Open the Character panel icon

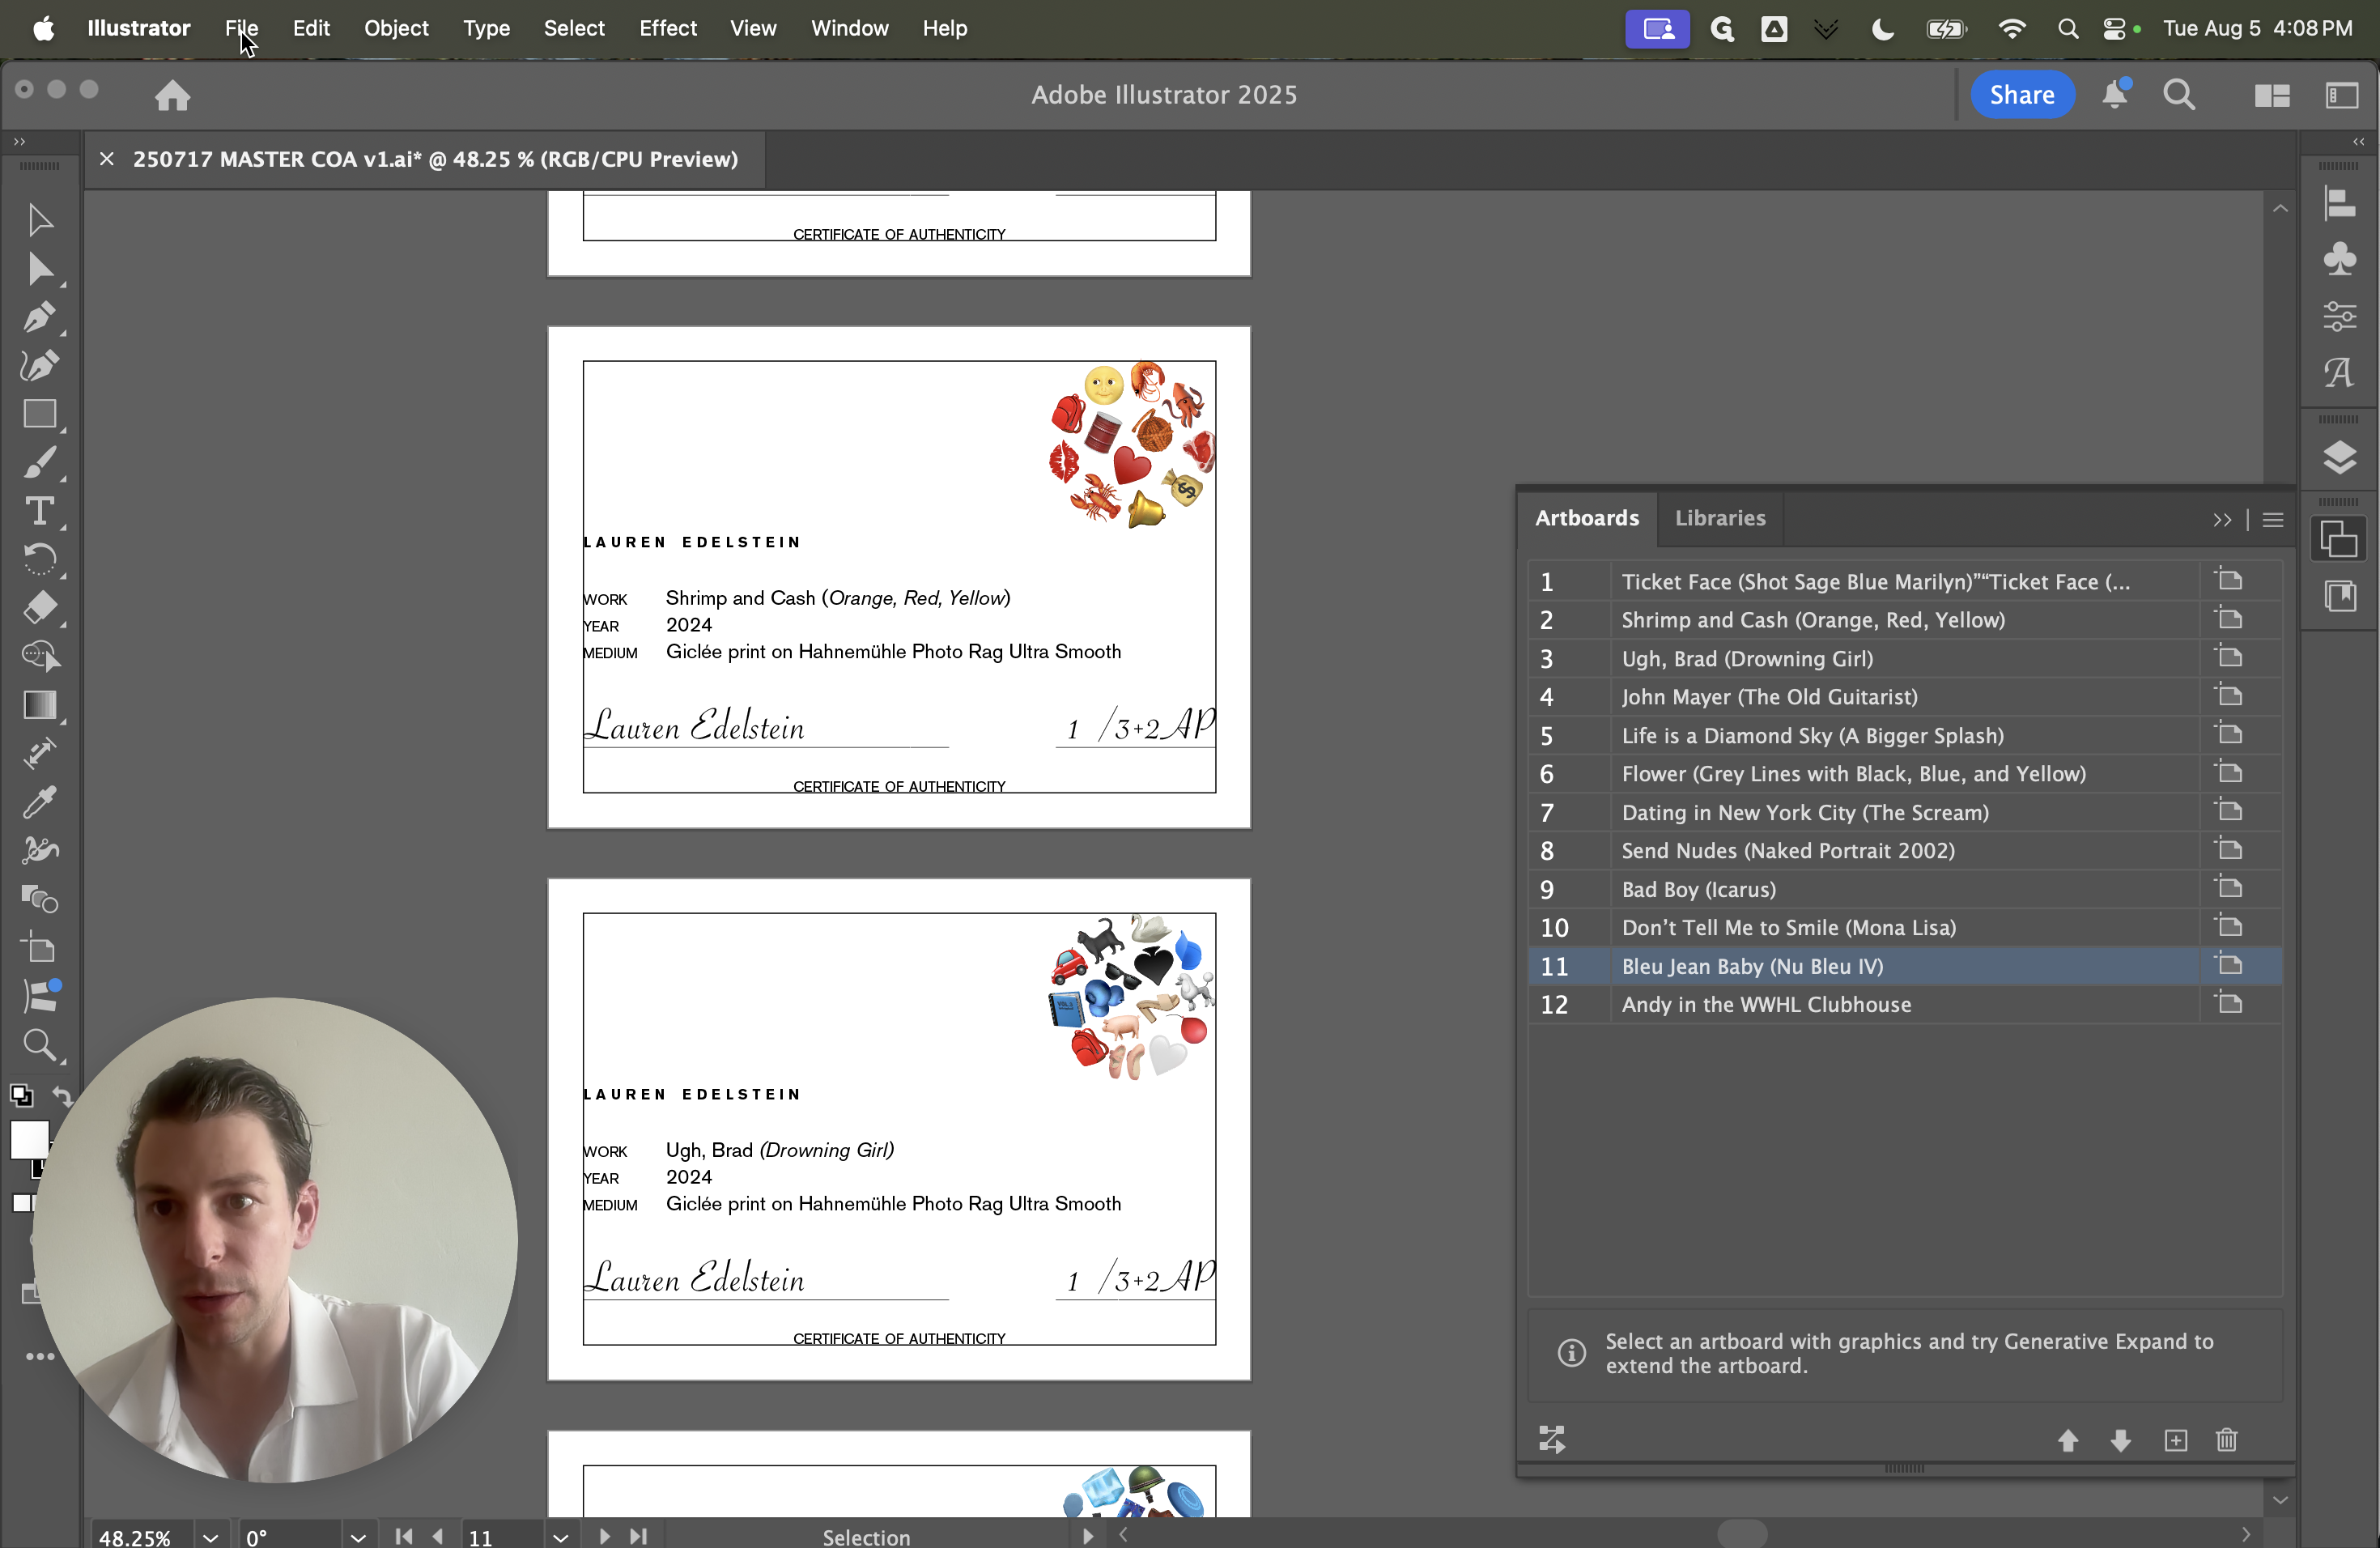tap(2339, 373)
